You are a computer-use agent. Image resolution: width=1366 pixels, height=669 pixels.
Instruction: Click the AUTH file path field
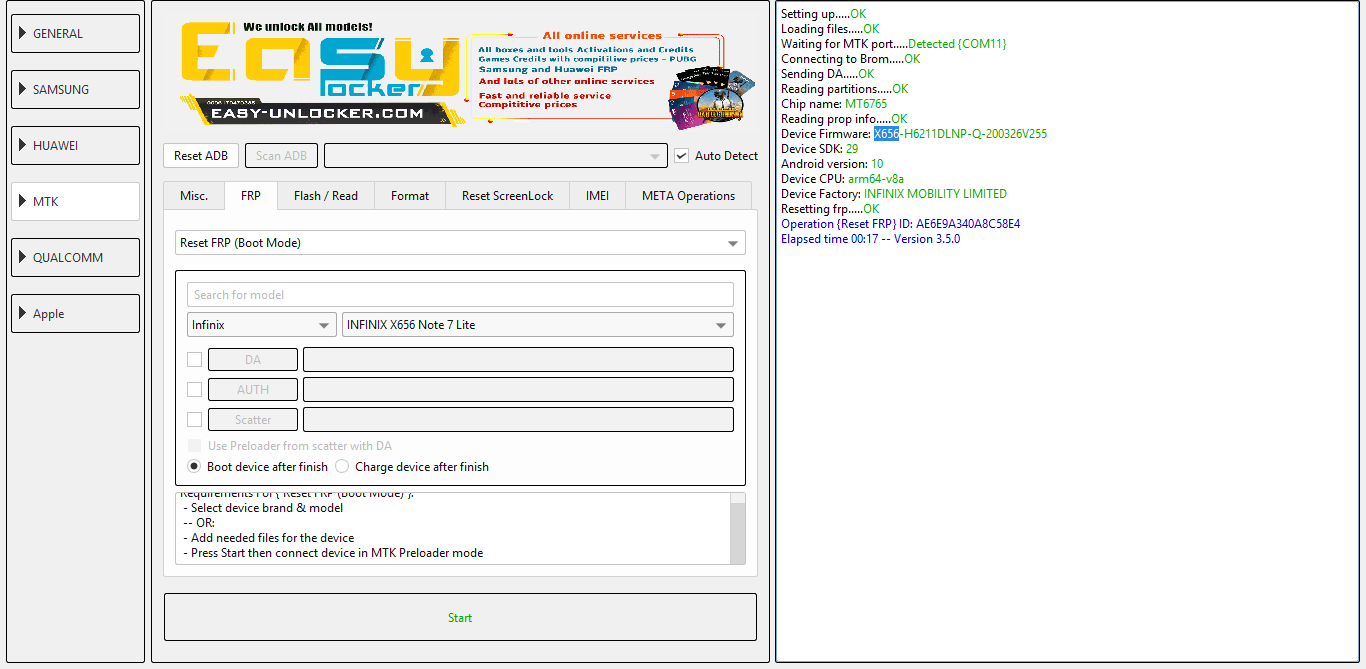coord(518,390)
